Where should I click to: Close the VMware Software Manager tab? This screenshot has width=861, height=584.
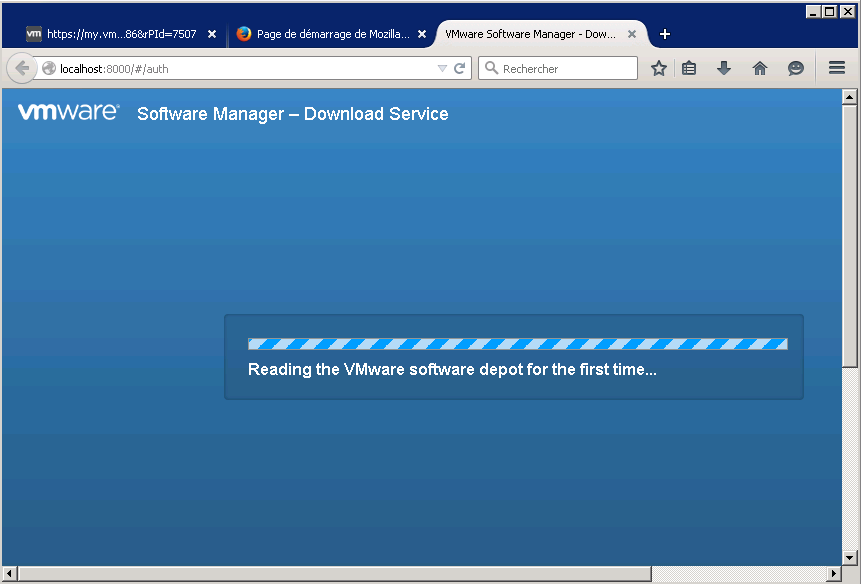[x=632, y=34]
